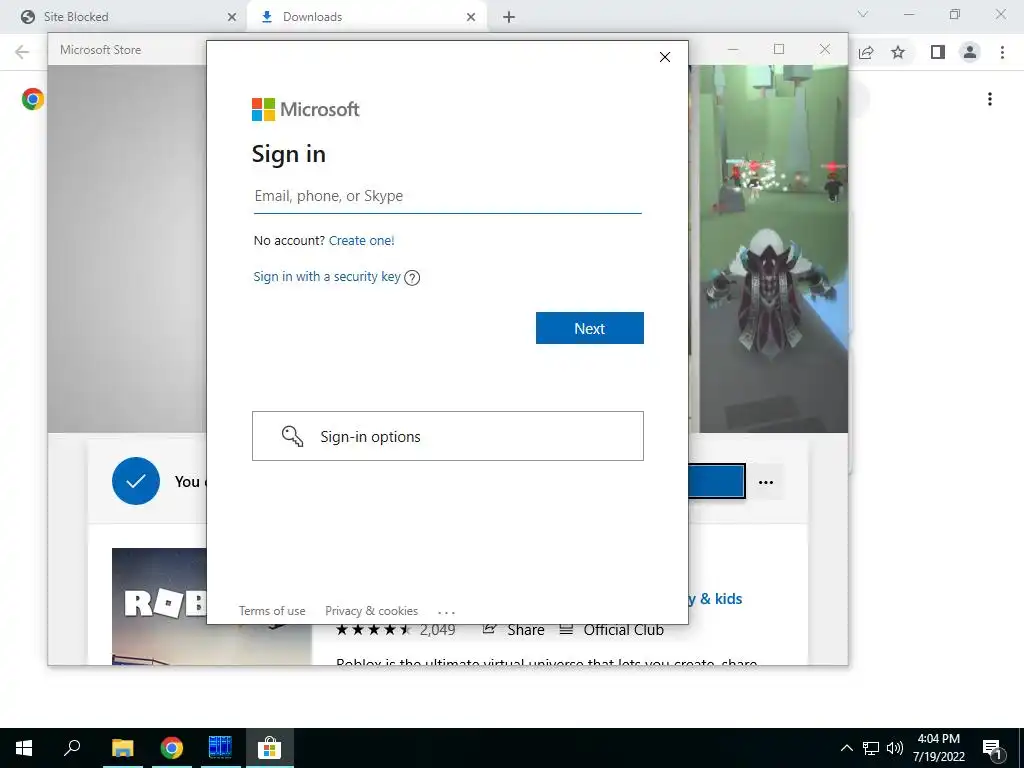Image resolution: width=1024 pixels, height=768 pixels.
Task: Open the Sign-in options button
Action: coord(447,436)
